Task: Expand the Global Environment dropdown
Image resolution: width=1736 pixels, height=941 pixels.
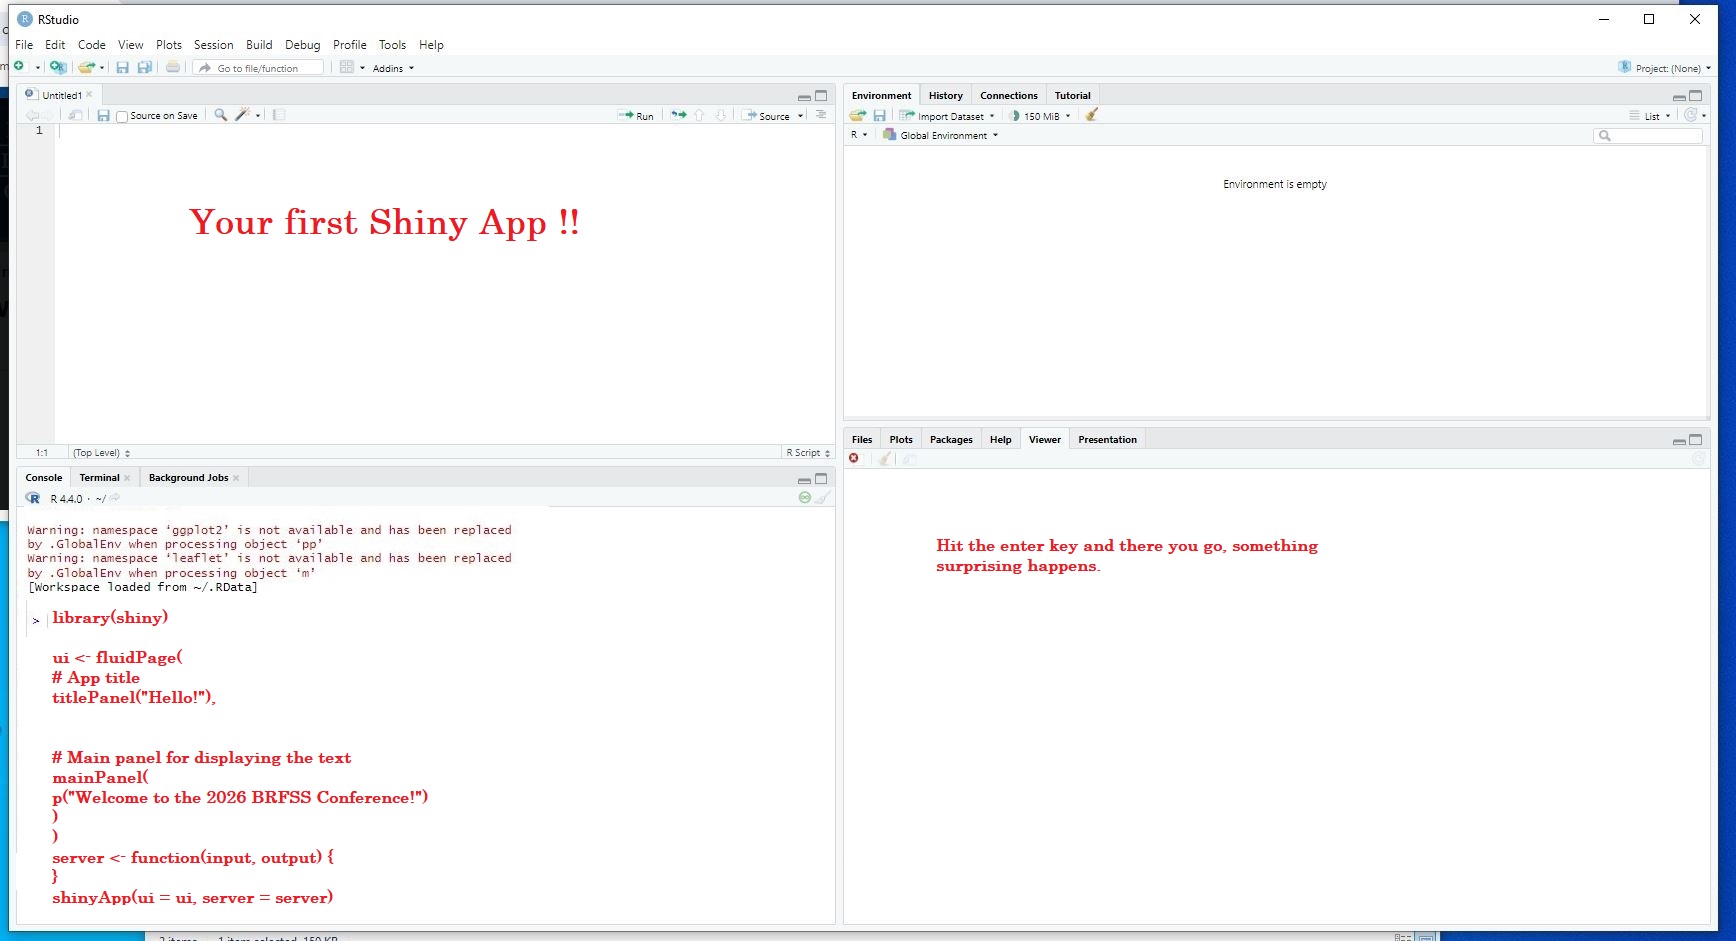Action: (942, 135)
